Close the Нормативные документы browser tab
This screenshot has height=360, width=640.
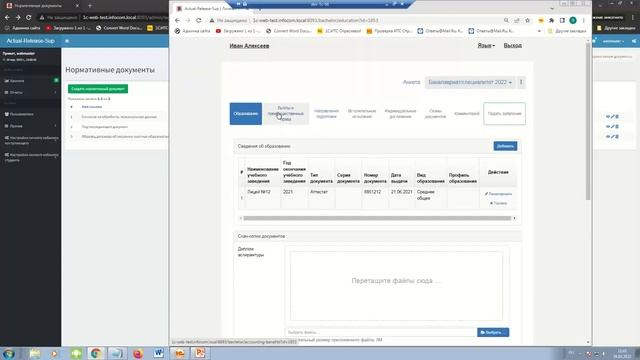pos(78,6)
